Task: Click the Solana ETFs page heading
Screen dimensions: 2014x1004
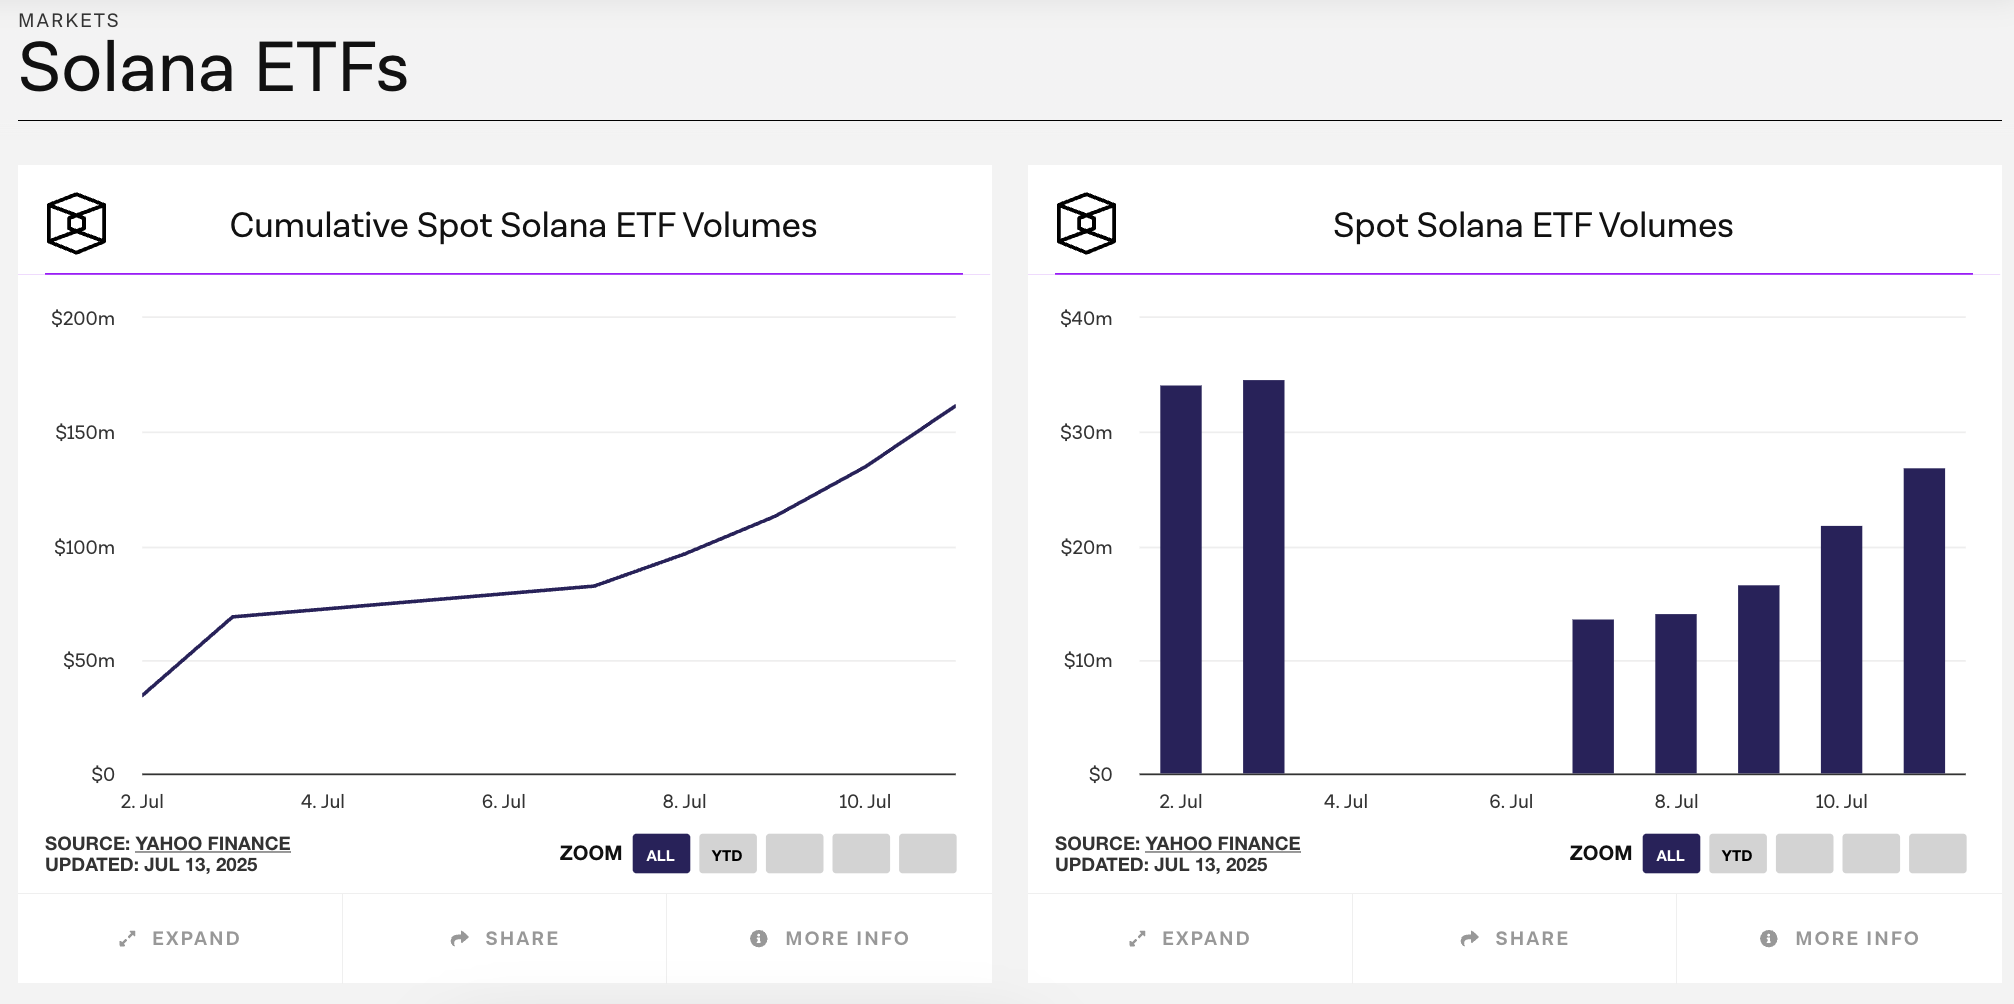Action: [x=213, y=68]
